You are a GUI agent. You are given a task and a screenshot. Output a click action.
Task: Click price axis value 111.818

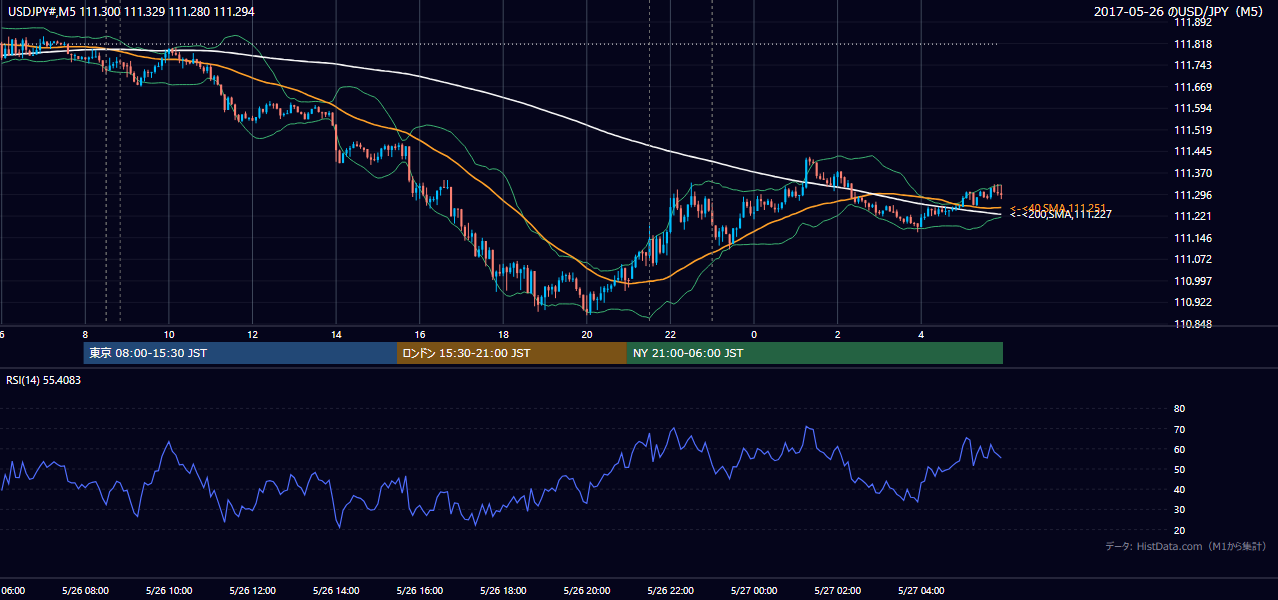point(1192,44)
